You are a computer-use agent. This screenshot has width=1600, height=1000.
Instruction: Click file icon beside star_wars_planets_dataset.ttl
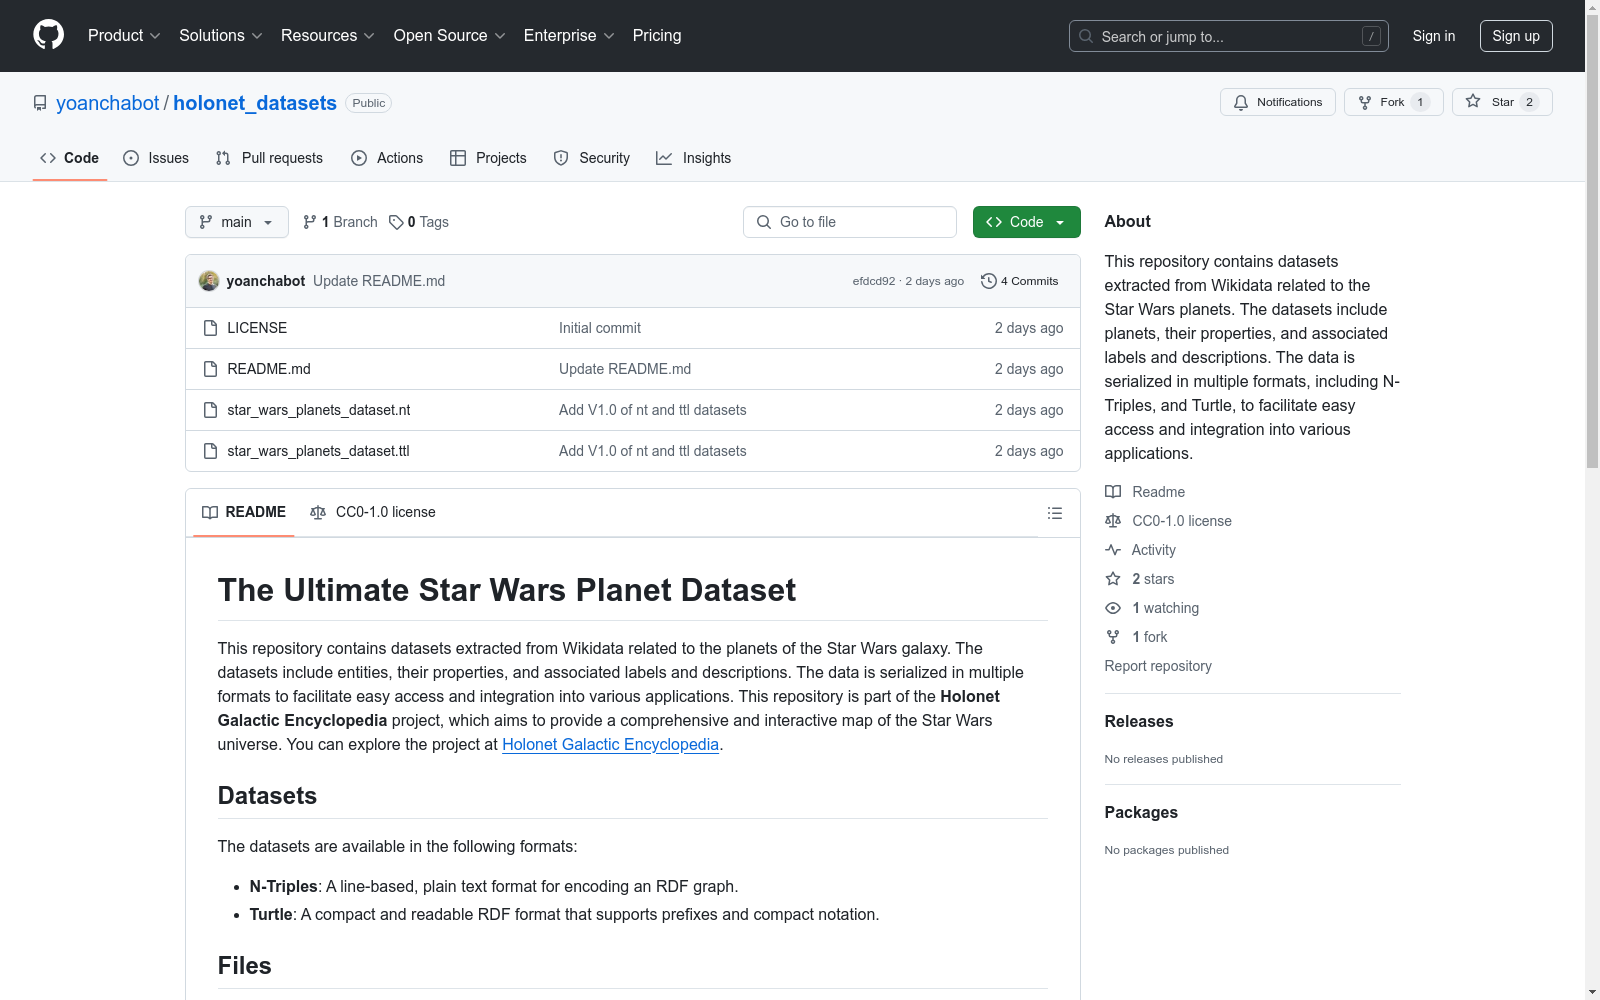point(210,451)
